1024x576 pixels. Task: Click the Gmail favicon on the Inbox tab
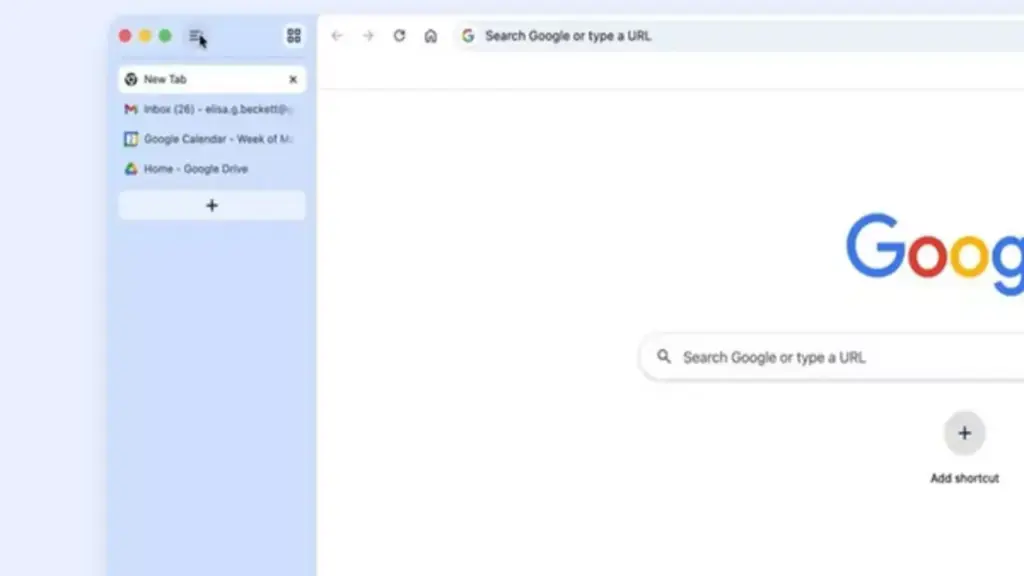coord(131,109)
